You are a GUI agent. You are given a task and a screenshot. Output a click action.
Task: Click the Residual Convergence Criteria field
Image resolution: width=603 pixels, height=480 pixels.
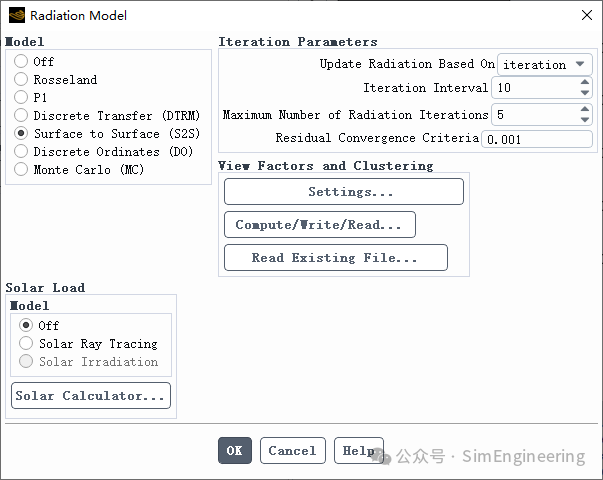pos(537,139)
